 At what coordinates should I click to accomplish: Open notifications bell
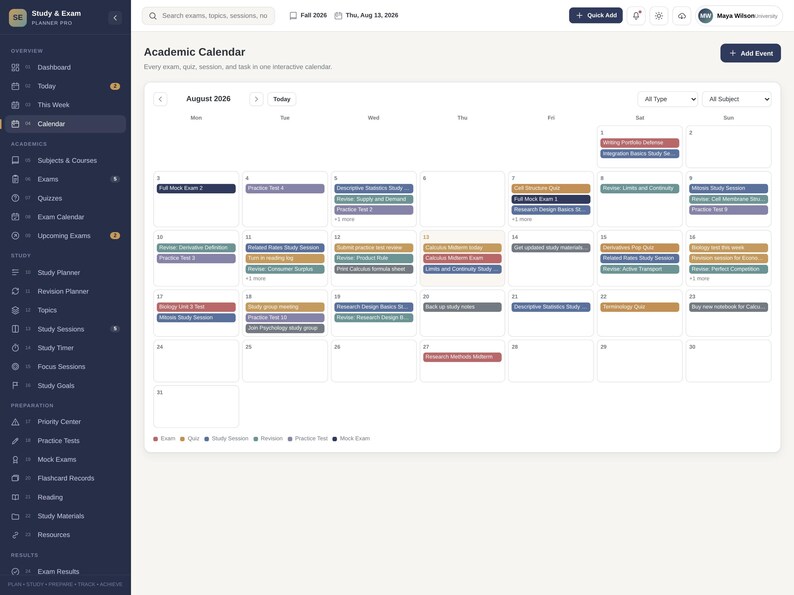[636, 16]
